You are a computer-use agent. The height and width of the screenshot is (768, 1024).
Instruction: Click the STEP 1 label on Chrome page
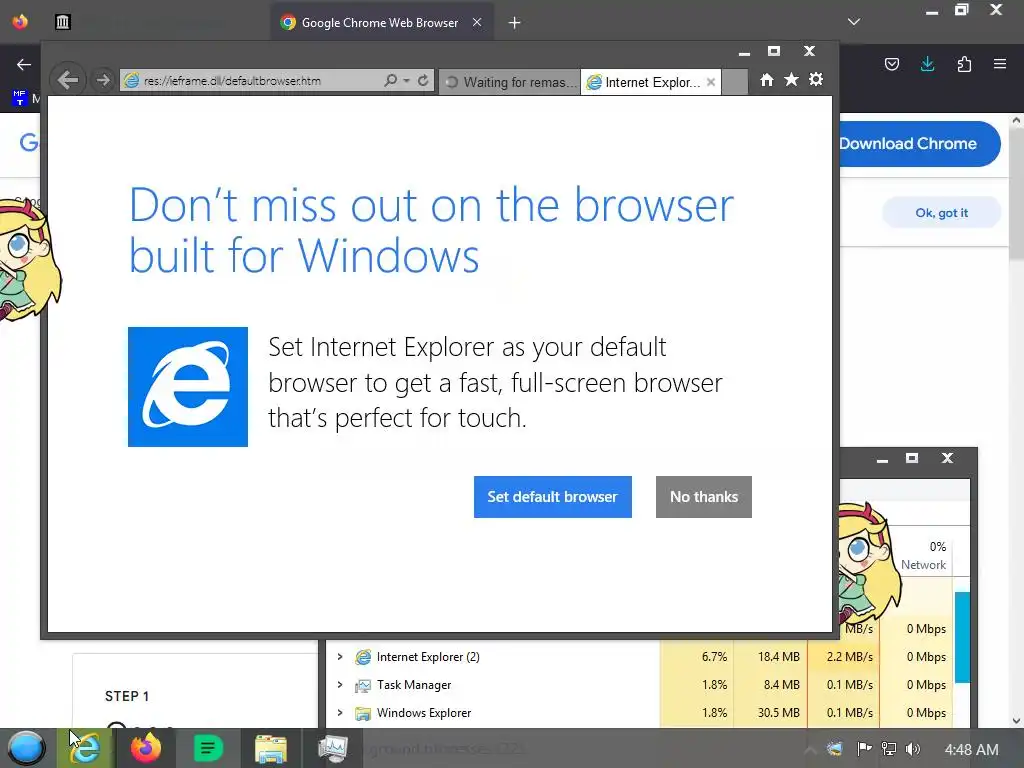coord(127,697)
